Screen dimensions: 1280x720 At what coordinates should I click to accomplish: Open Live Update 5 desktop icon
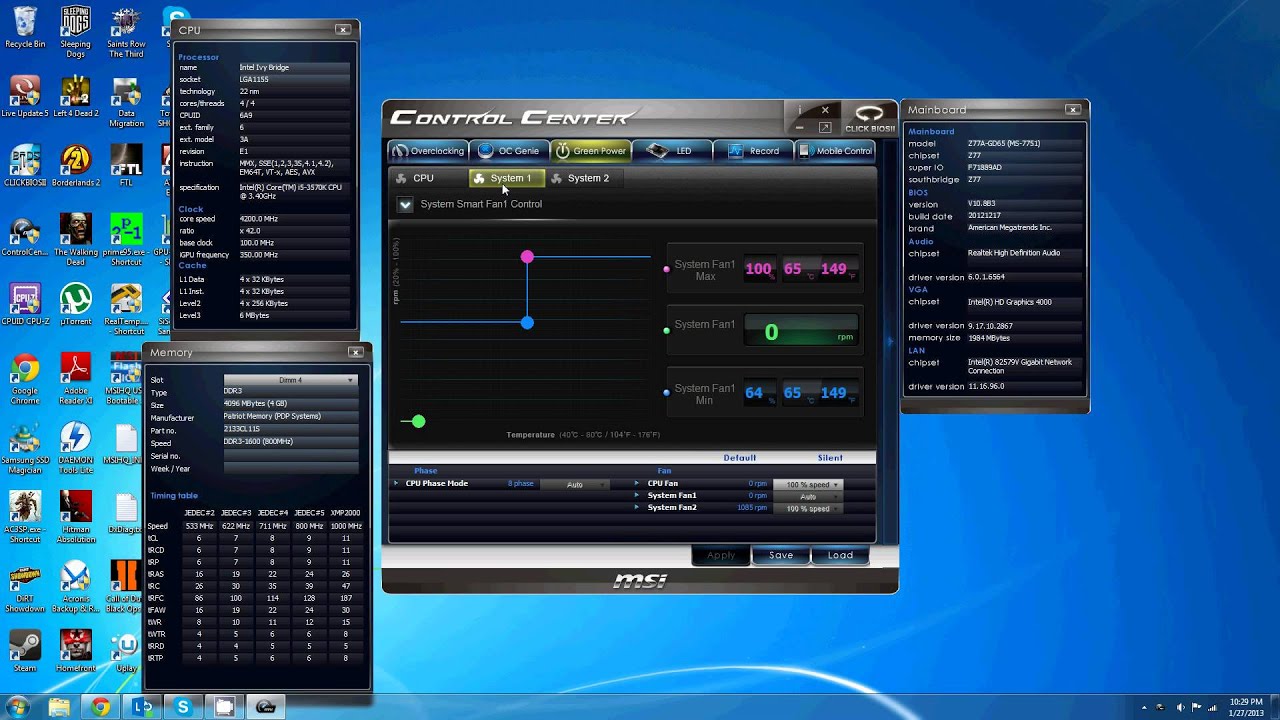[x=25, y=97]
